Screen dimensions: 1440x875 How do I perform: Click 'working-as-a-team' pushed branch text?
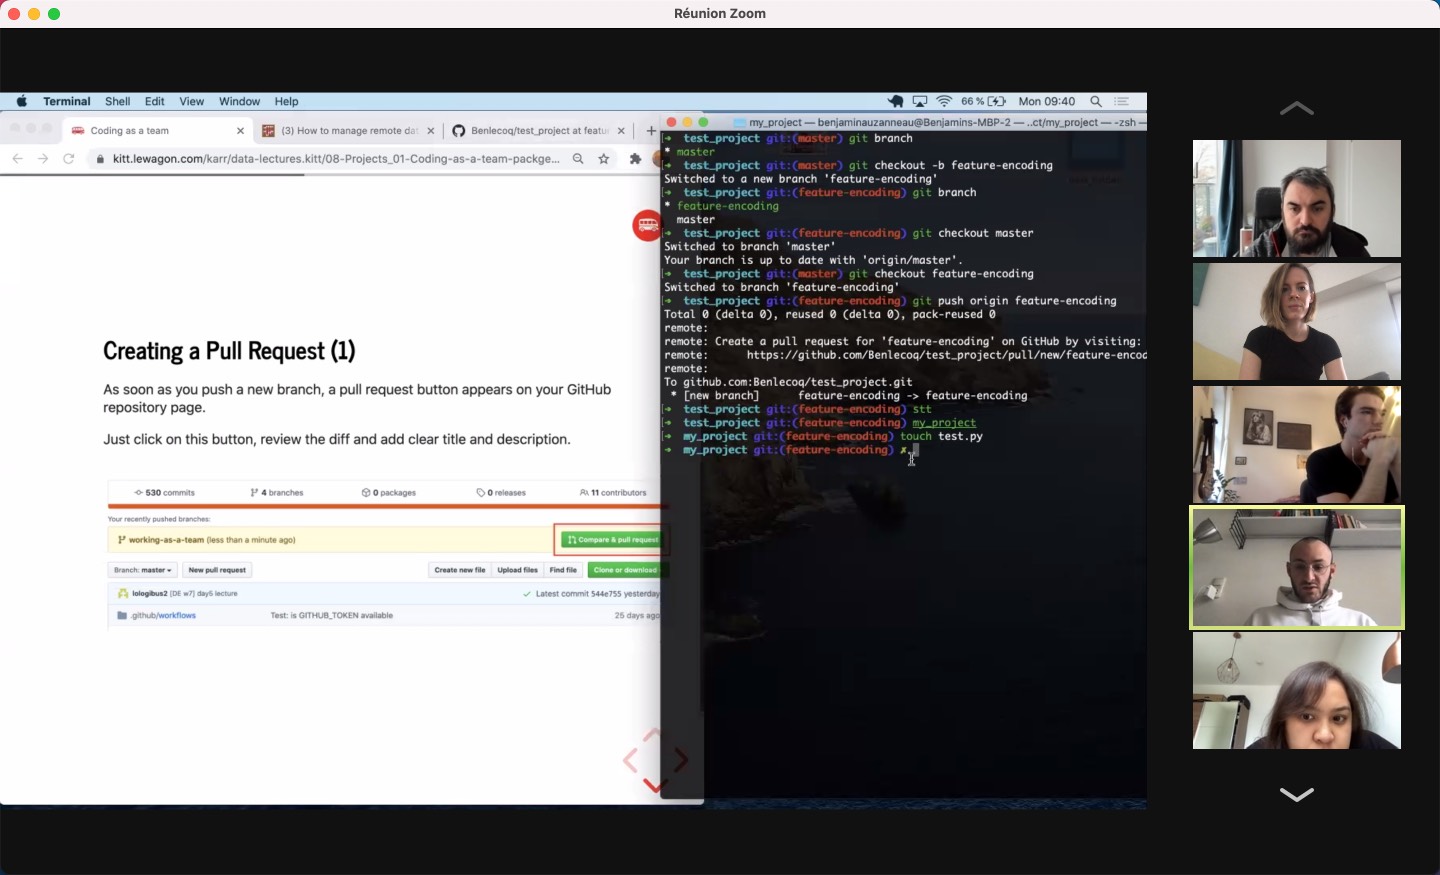[166, 539]
